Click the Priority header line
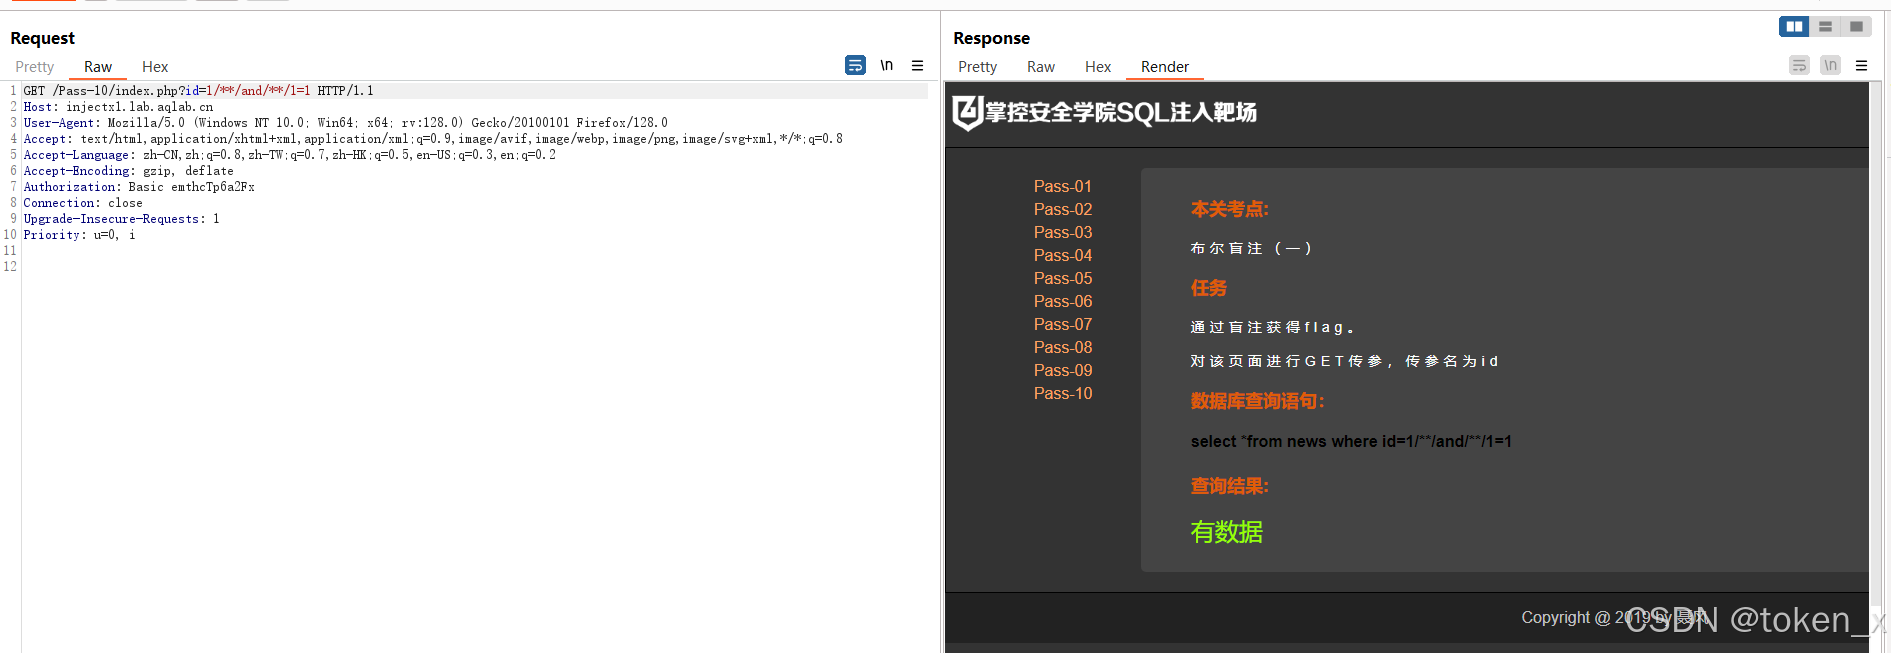The width and height of the screenshot is (1891, 653). click(79, 235)
